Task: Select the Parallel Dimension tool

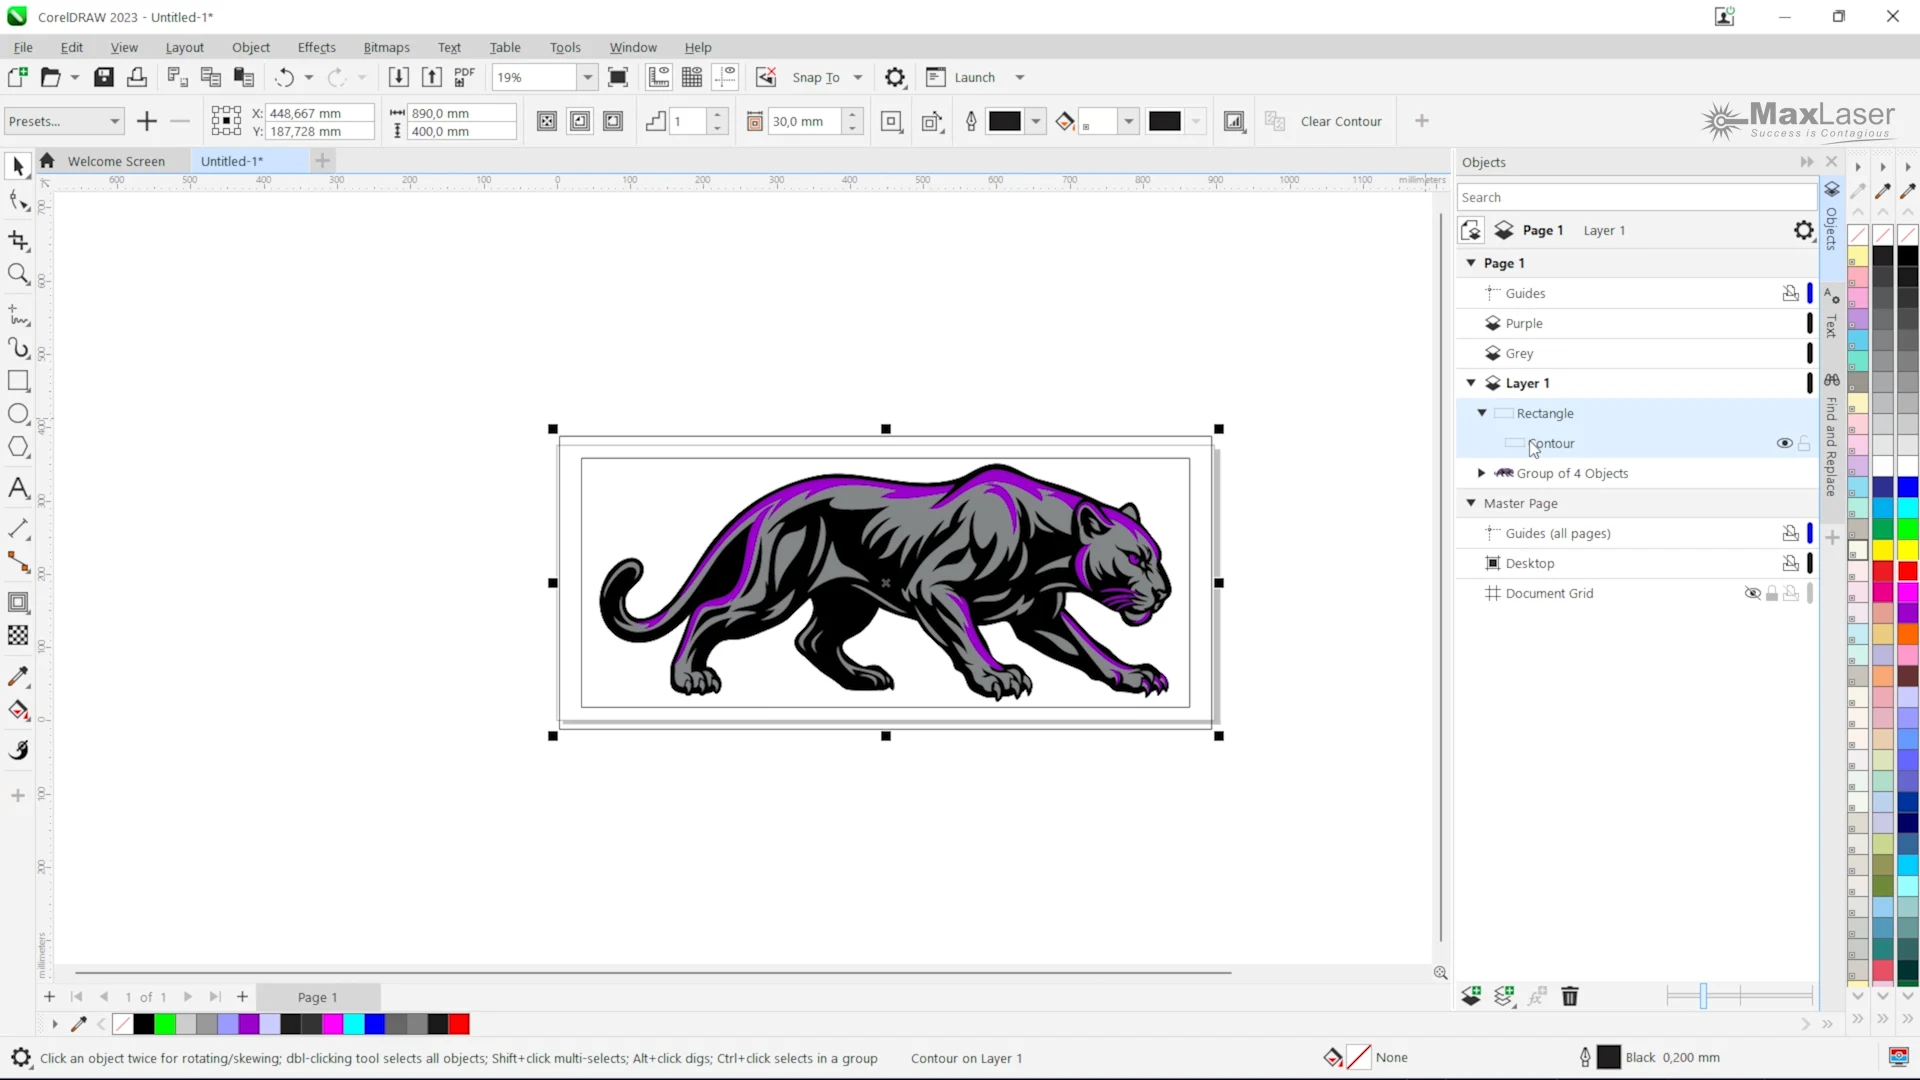Action: point(18,528)
